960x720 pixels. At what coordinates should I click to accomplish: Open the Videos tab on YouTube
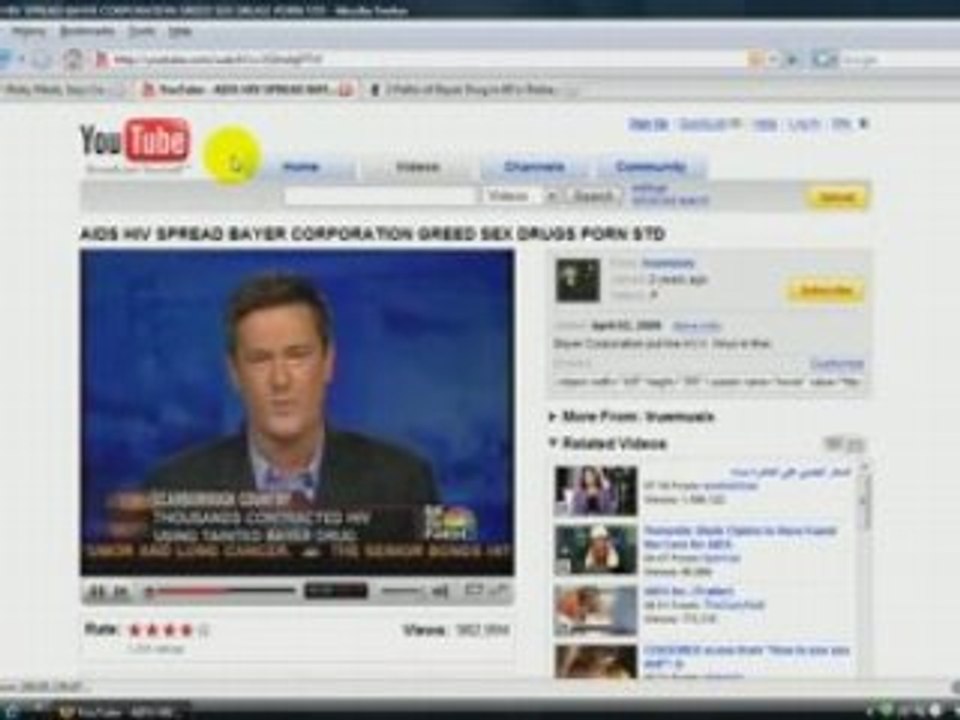pos(418,167)
